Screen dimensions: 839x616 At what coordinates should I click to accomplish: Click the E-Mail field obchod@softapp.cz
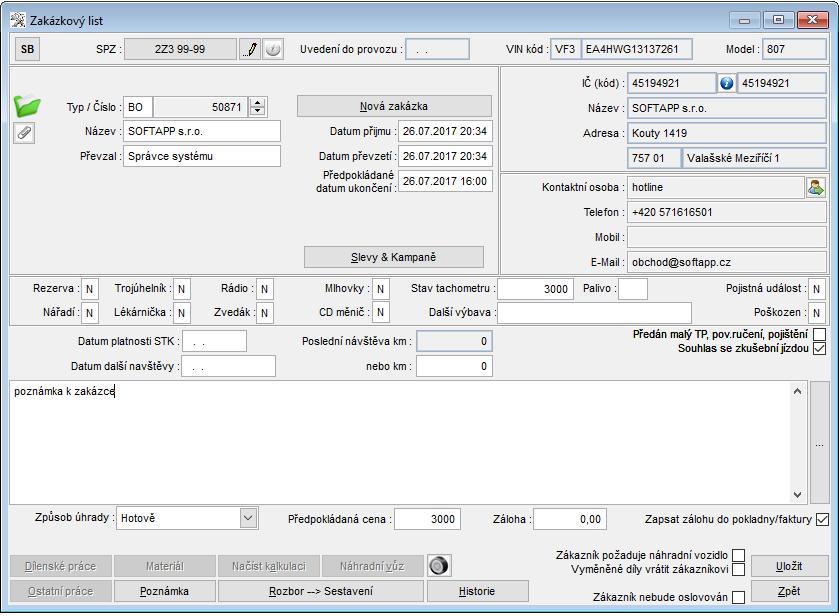[x=727, y=262]
